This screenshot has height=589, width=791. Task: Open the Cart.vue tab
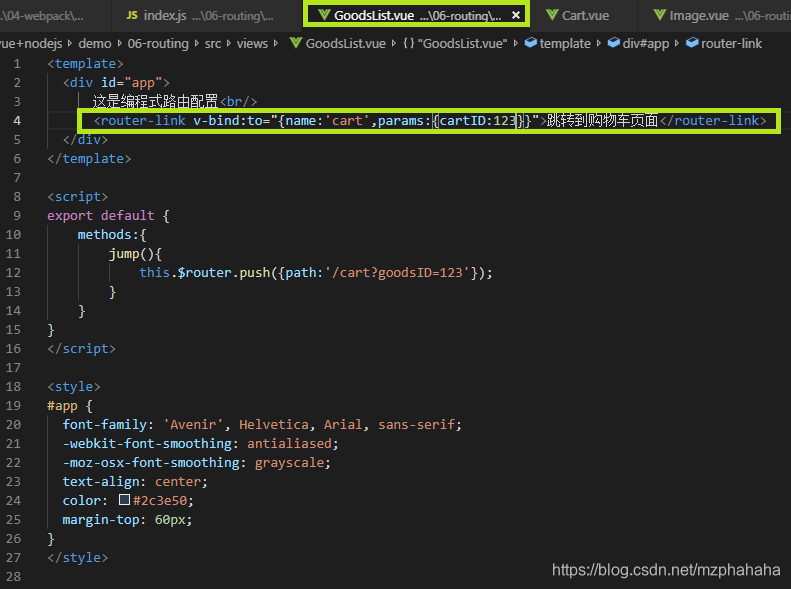pos(584,16)
